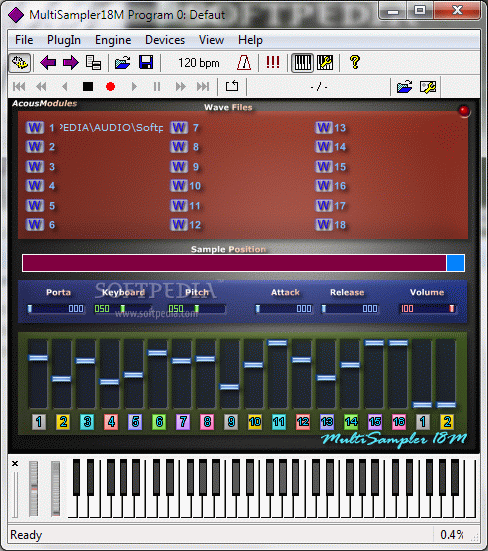Open player file with transport folder icon
Screen dimensions: 488x551
(405, 87)
